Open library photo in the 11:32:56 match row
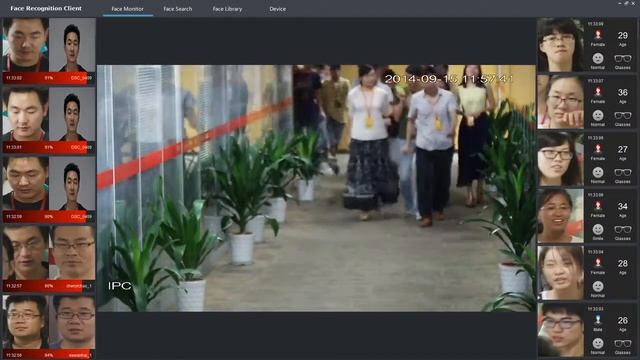 72,322
